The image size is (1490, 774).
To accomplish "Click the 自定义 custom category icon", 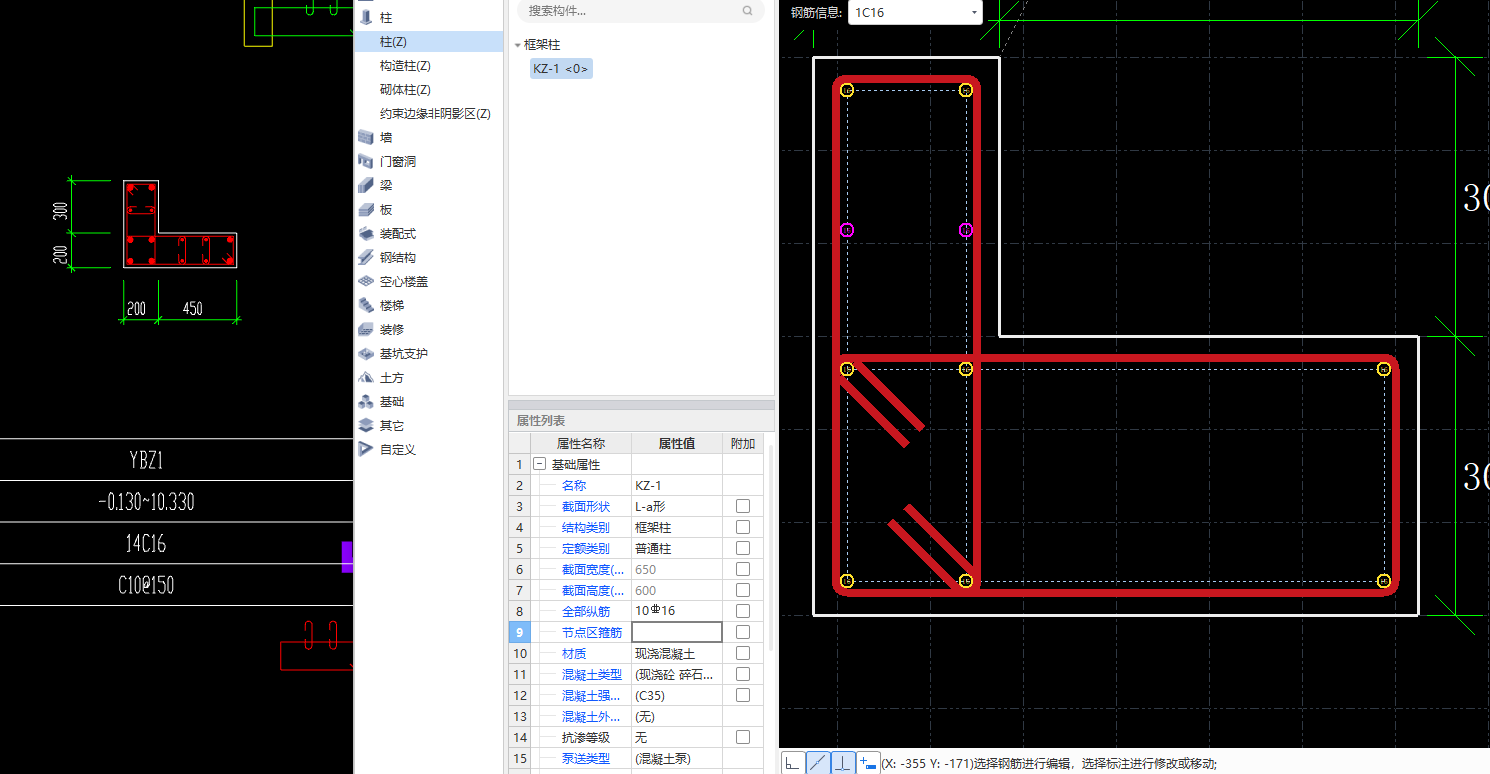I will pyautogui.click(x=365, y=449).
